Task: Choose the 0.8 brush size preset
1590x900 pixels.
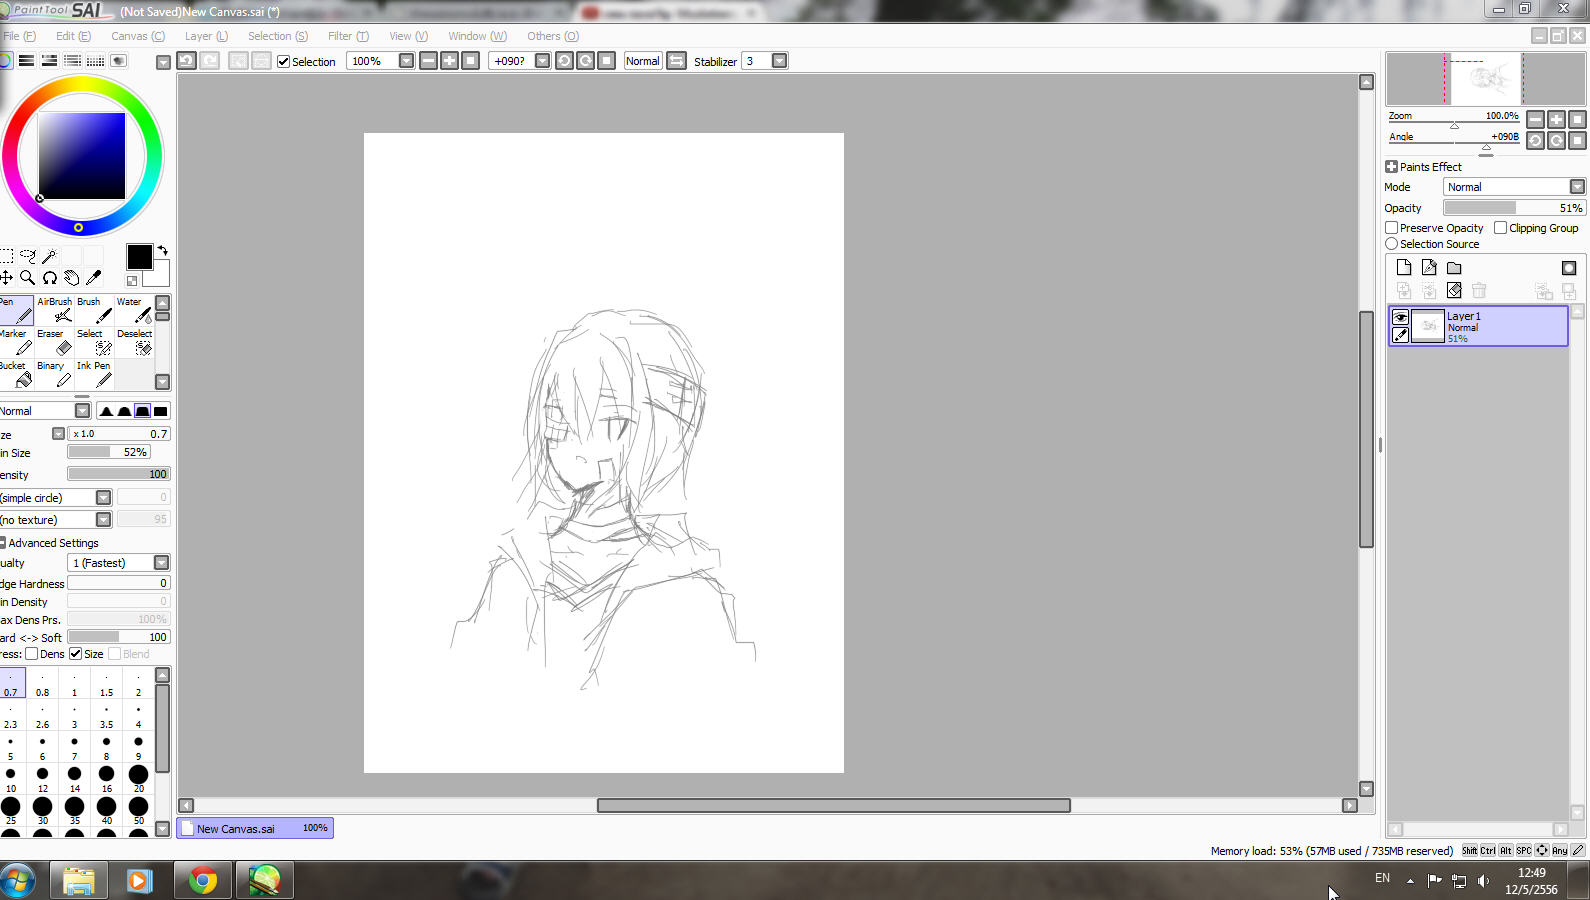Action: point(42,684)
